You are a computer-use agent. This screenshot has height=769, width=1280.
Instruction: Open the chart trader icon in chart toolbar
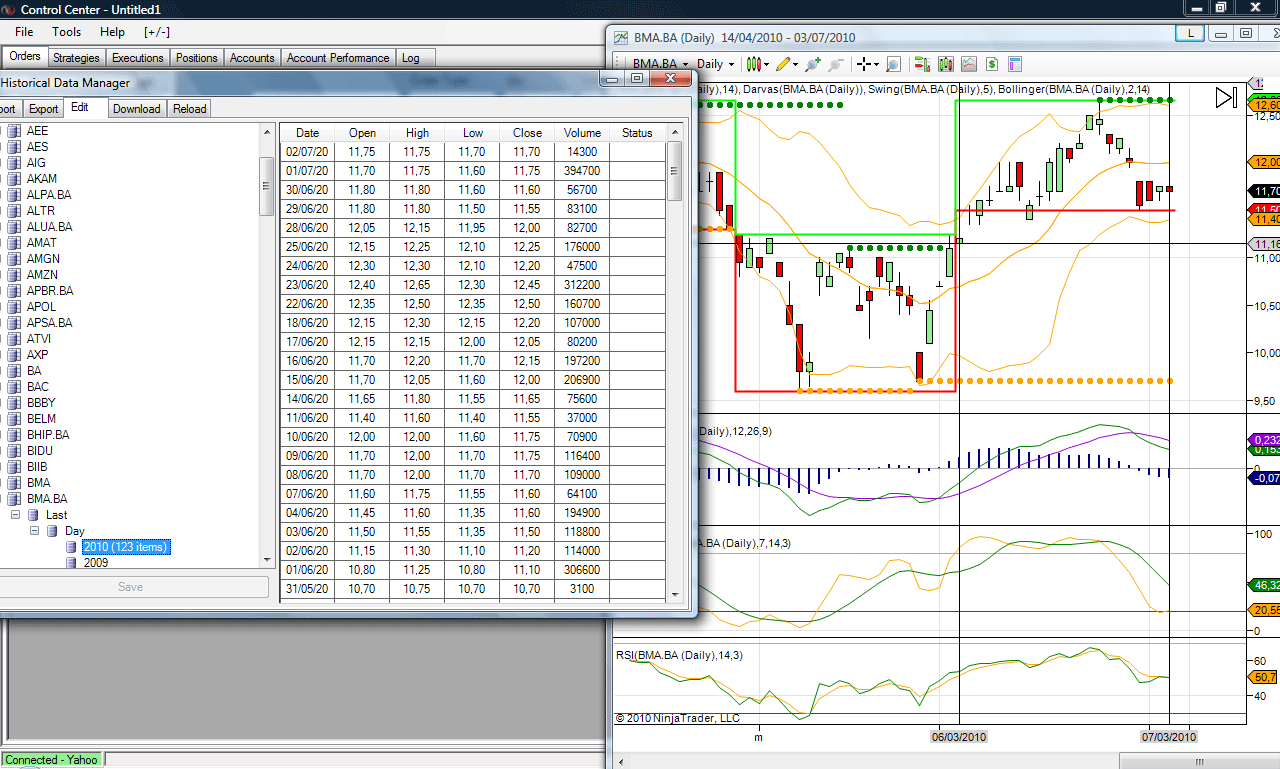921,64
